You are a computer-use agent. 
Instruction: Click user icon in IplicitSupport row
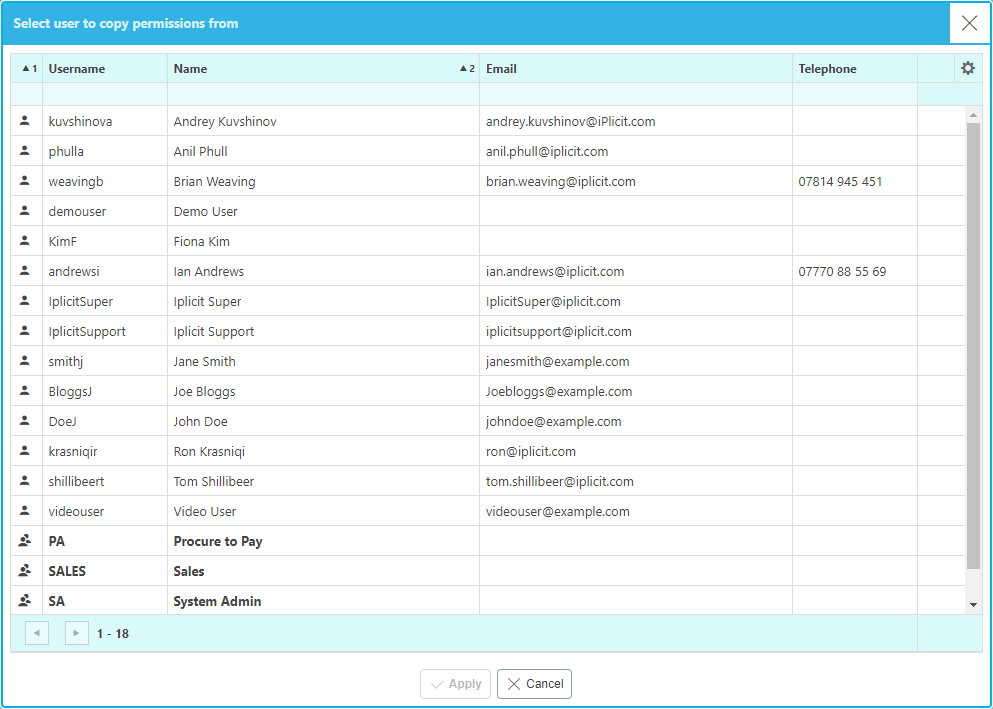click(x=25, y=330)
